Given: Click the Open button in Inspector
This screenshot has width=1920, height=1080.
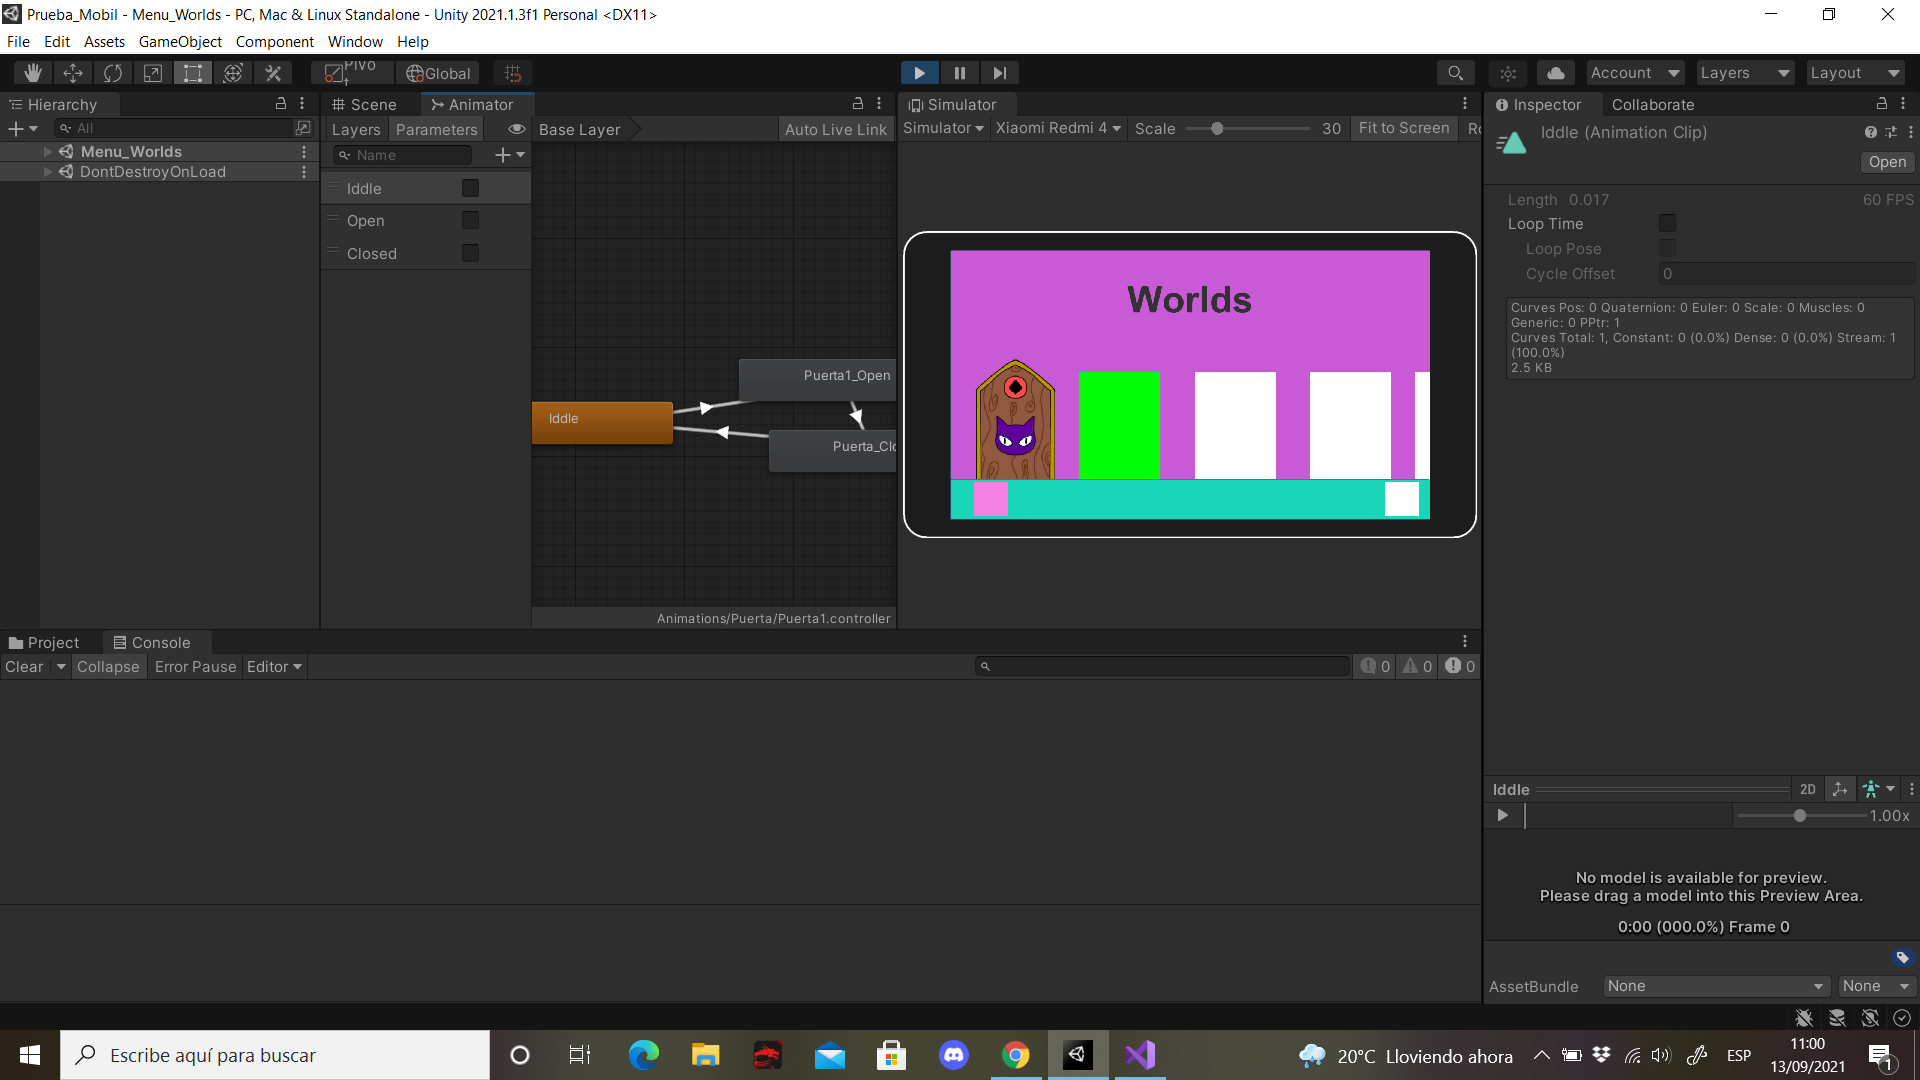Looking at the screenshot, I should pos(1886,162).
